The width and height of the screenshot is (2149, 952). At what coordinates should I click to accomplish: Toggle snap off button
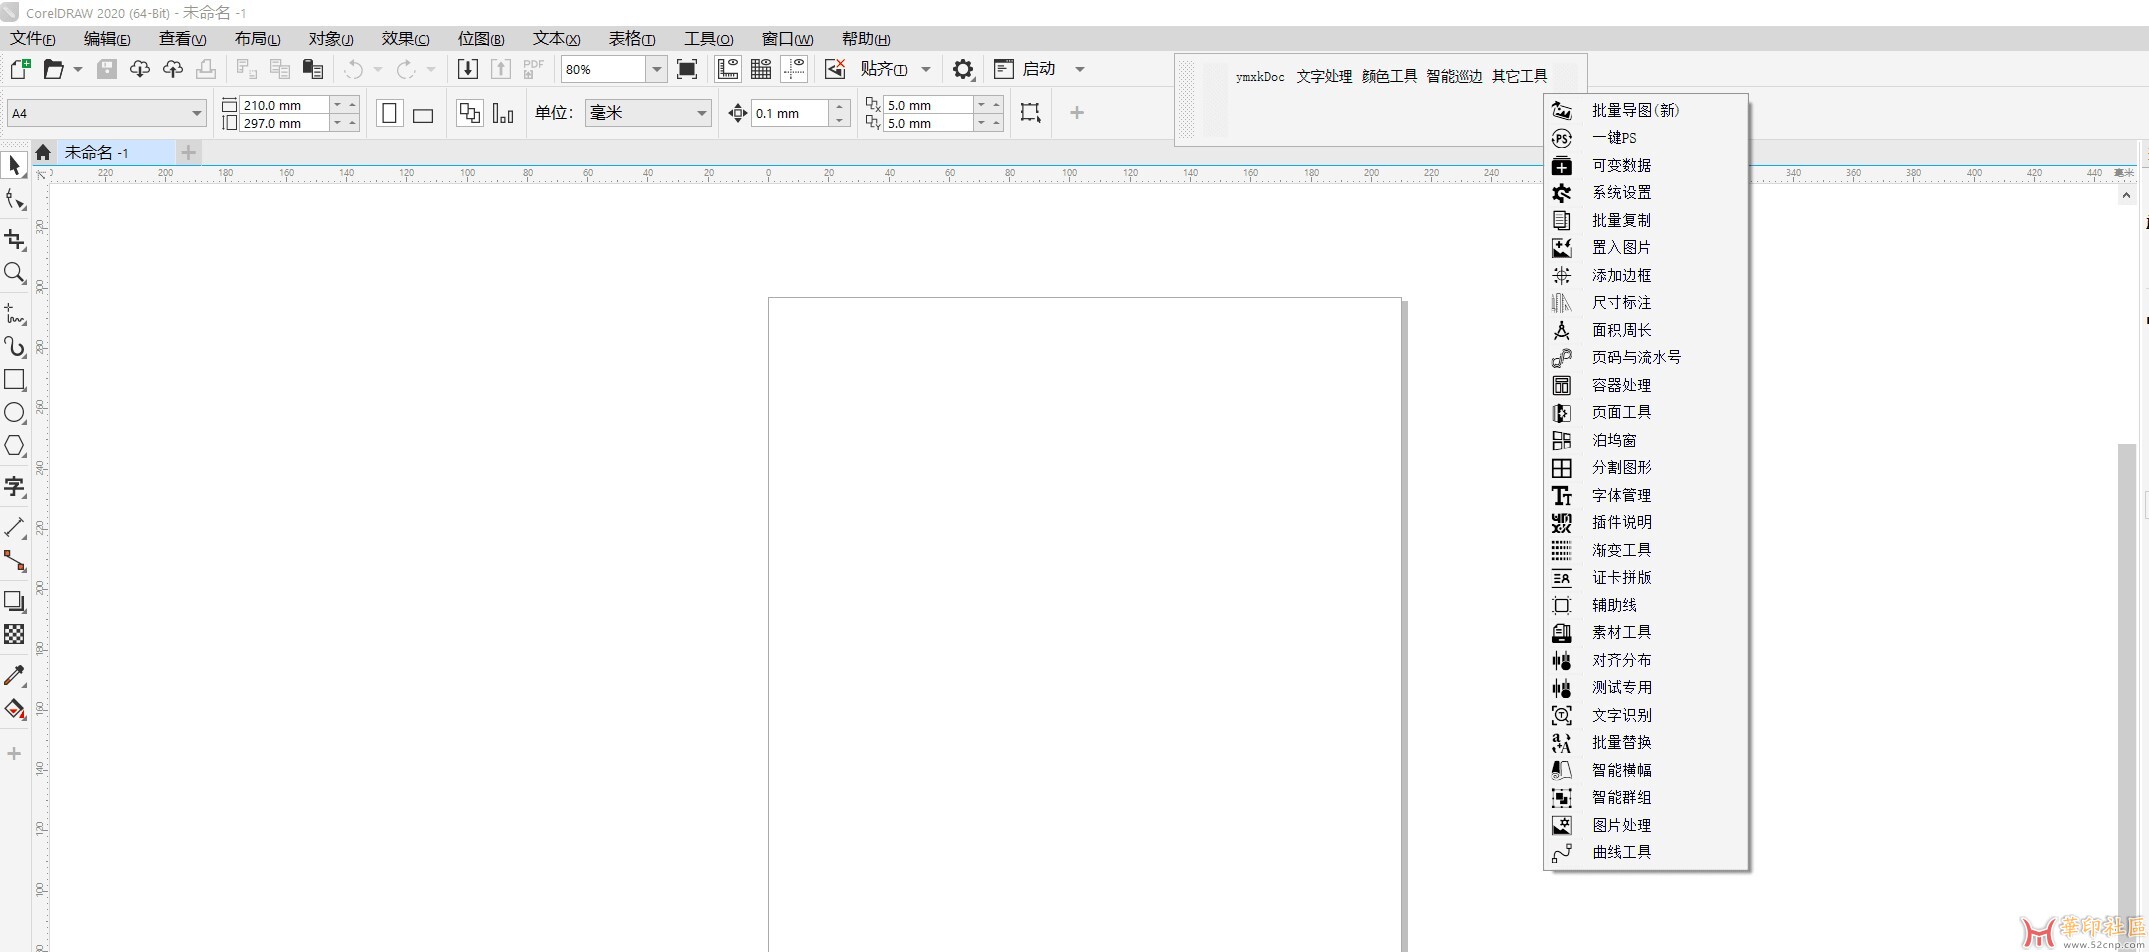pyautogui.click(x=835, y=69)
